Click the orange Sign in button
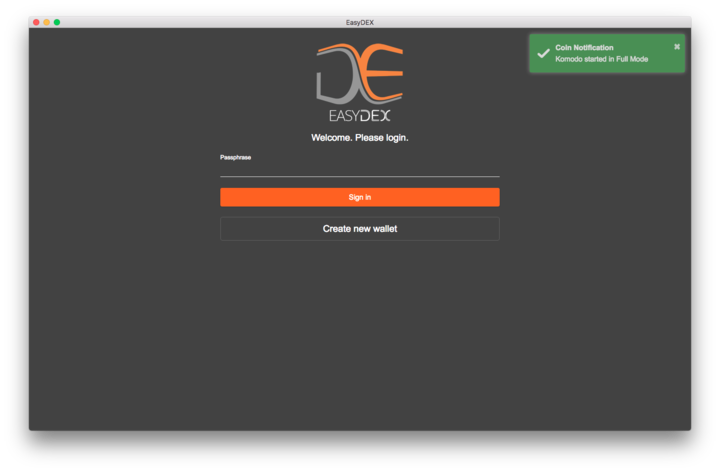The width and height of the screenshot is (720, 472). [360, 197]
